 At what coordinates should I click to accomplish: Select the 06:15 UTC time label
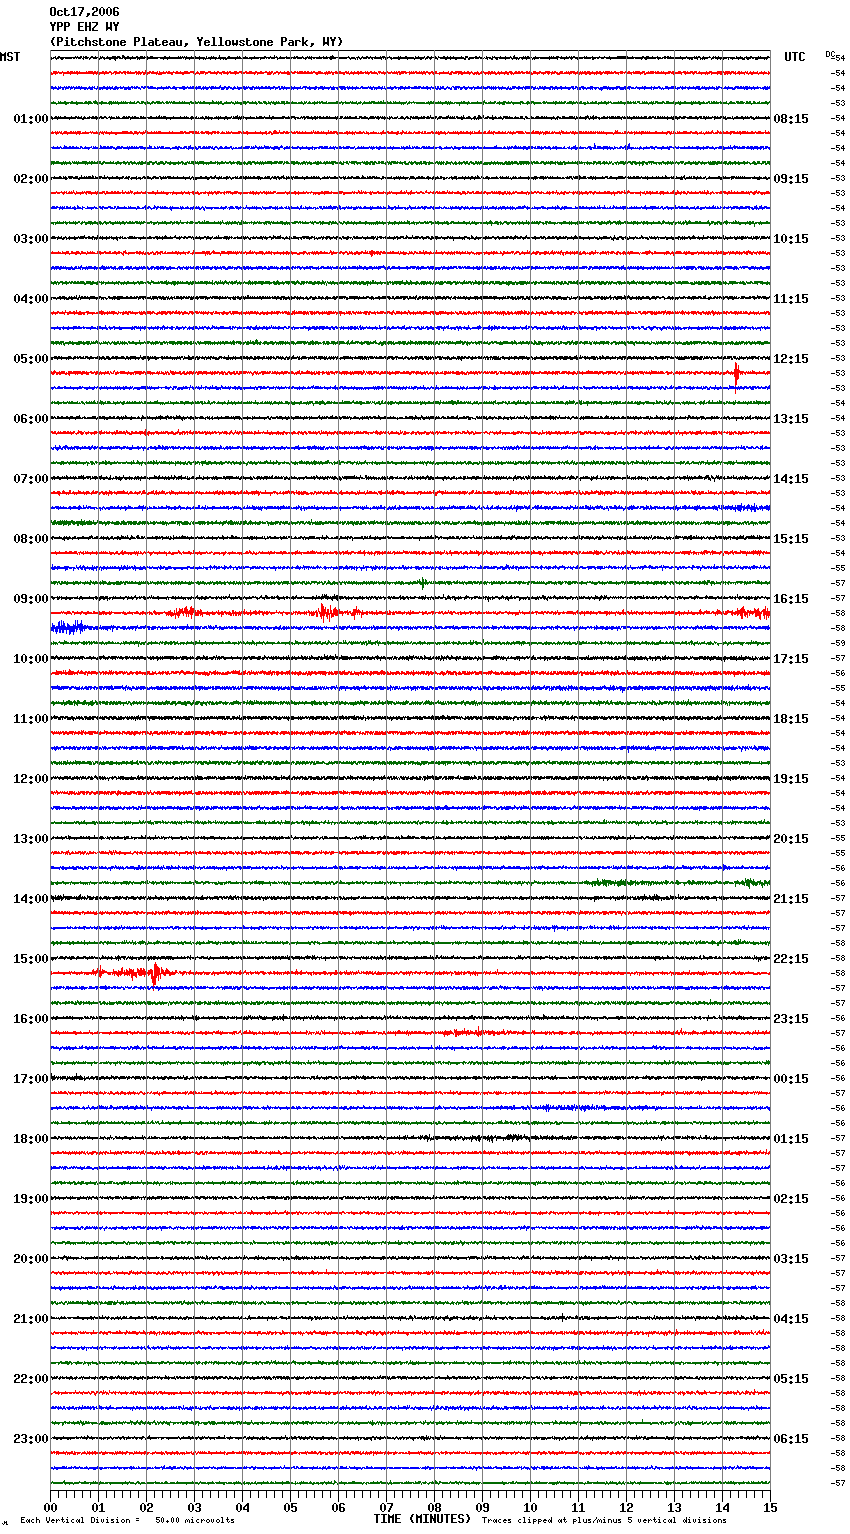click(791, 1439)
